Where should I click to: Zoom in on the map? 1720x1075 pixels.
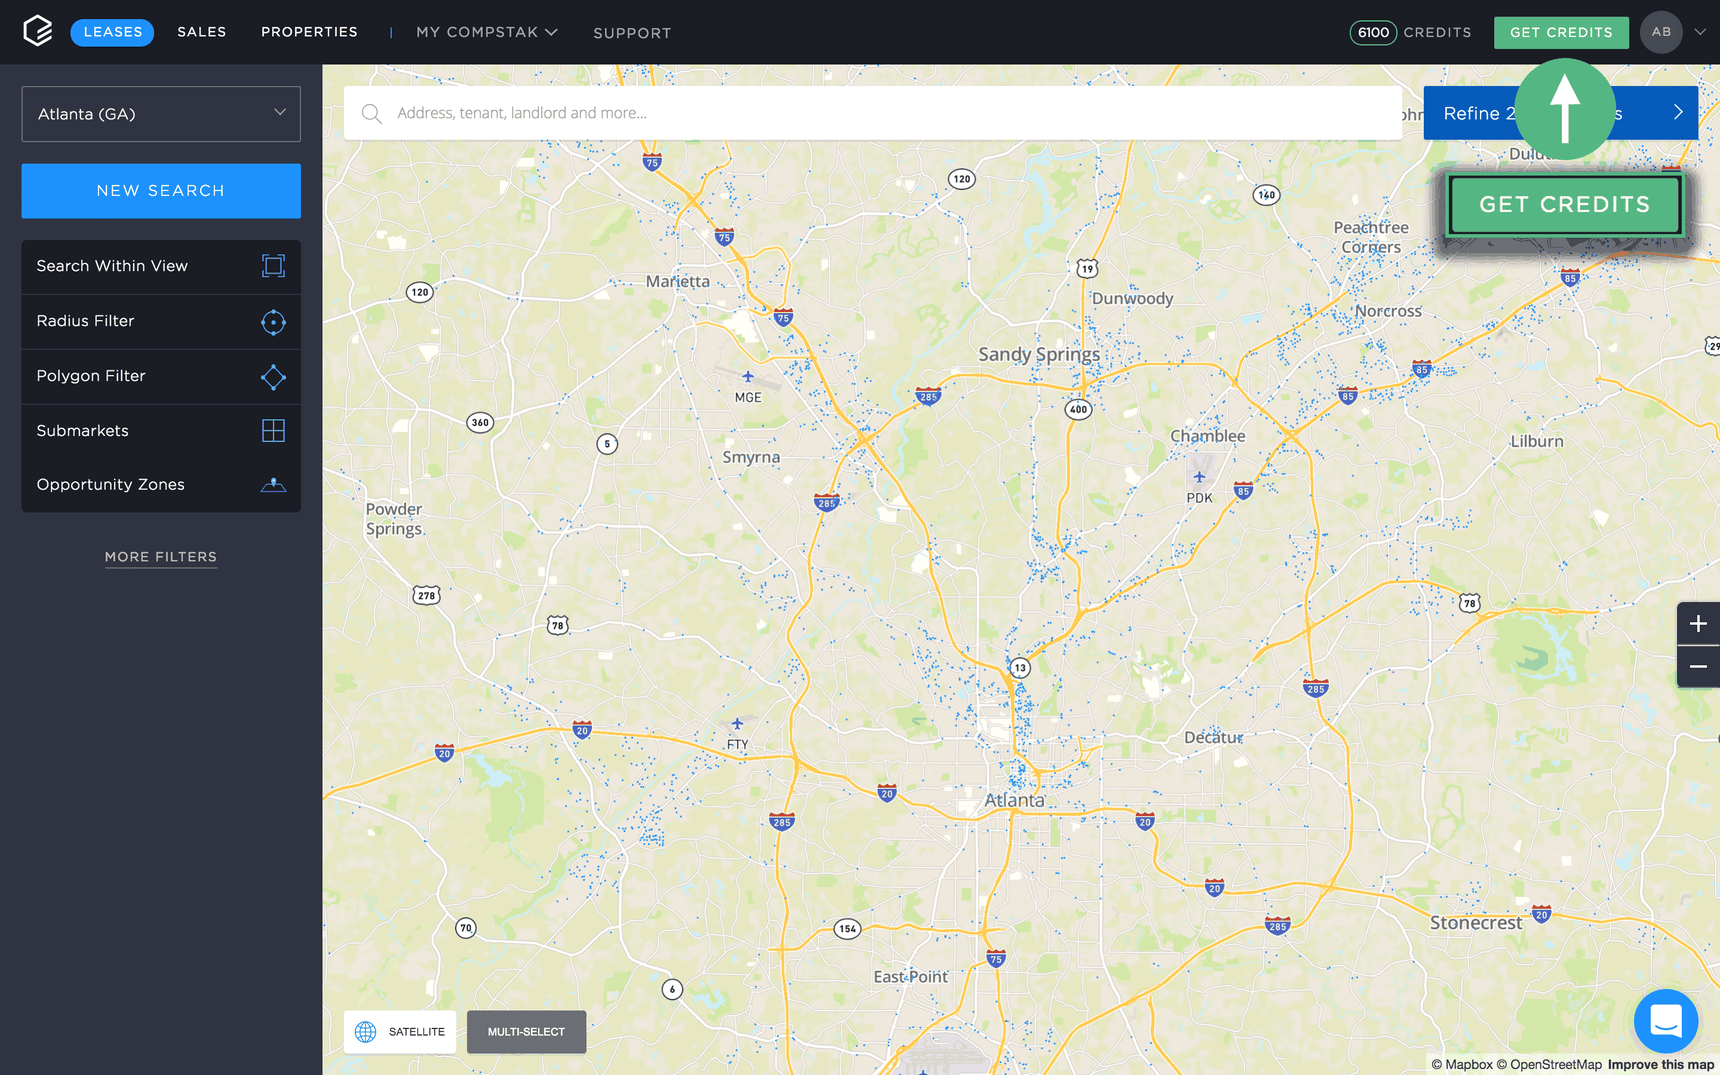1698,624
